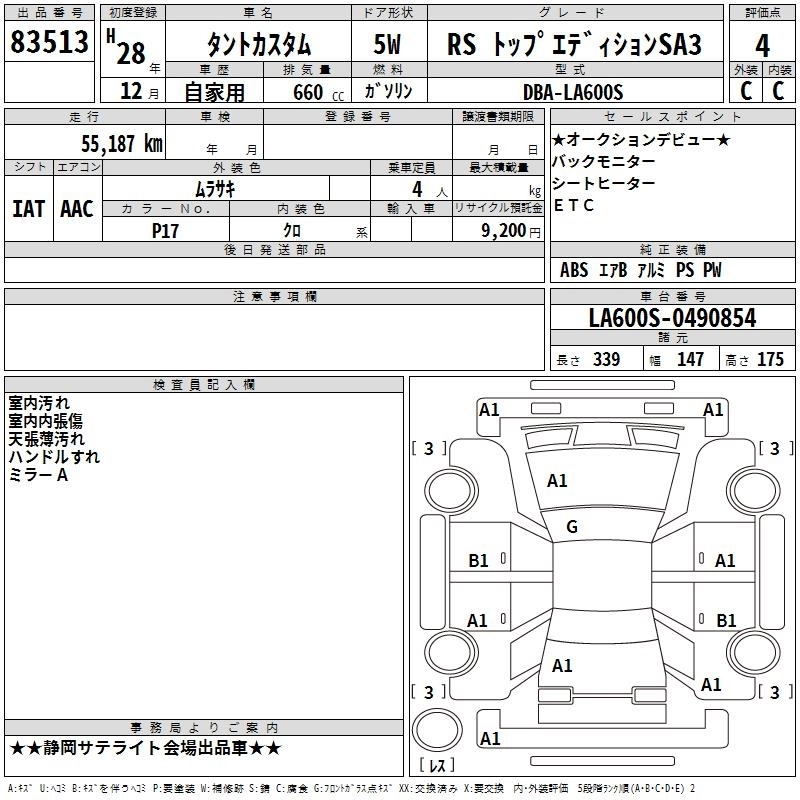Click the A1 mark on the hood
The image size is (800, 800).
coord(557,481)
